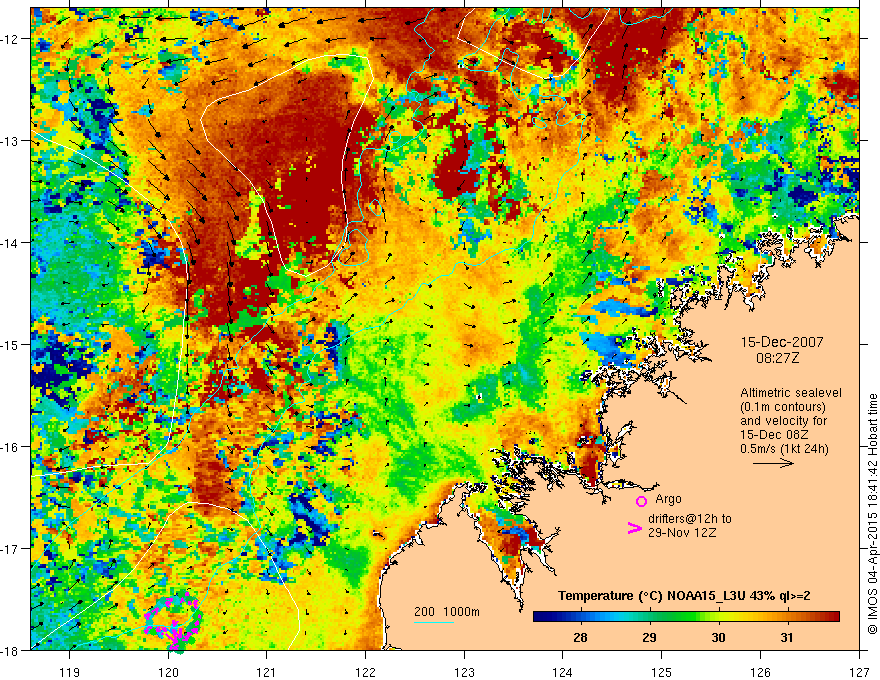Click the latitude axis label -13
The image size is (880, 680).
(x=10, y=141)
